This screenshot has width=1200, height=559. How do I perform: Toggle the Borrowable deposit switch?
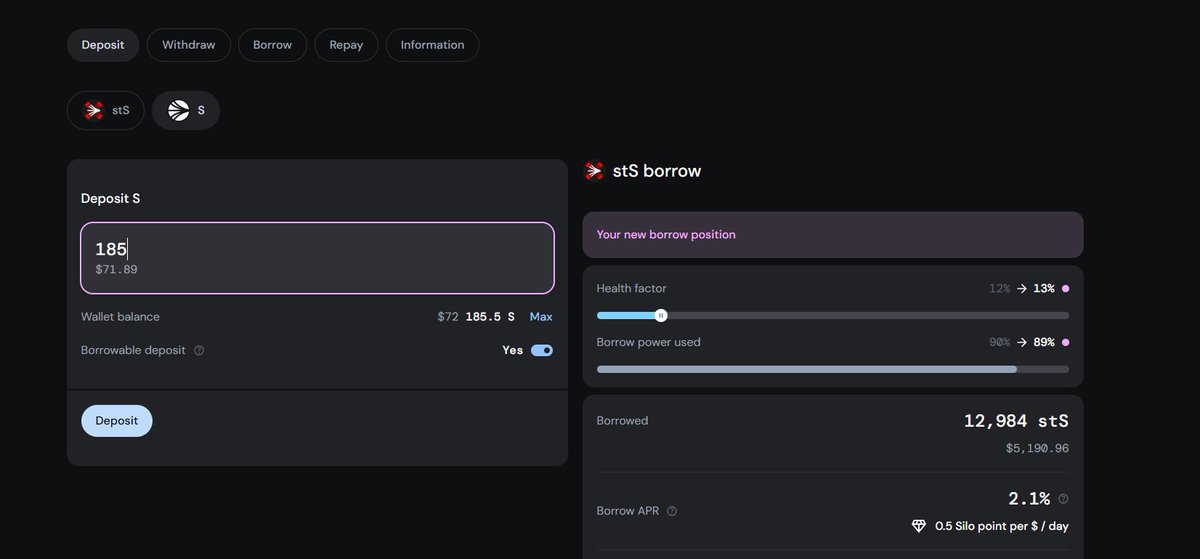click(x=542, y=351)
